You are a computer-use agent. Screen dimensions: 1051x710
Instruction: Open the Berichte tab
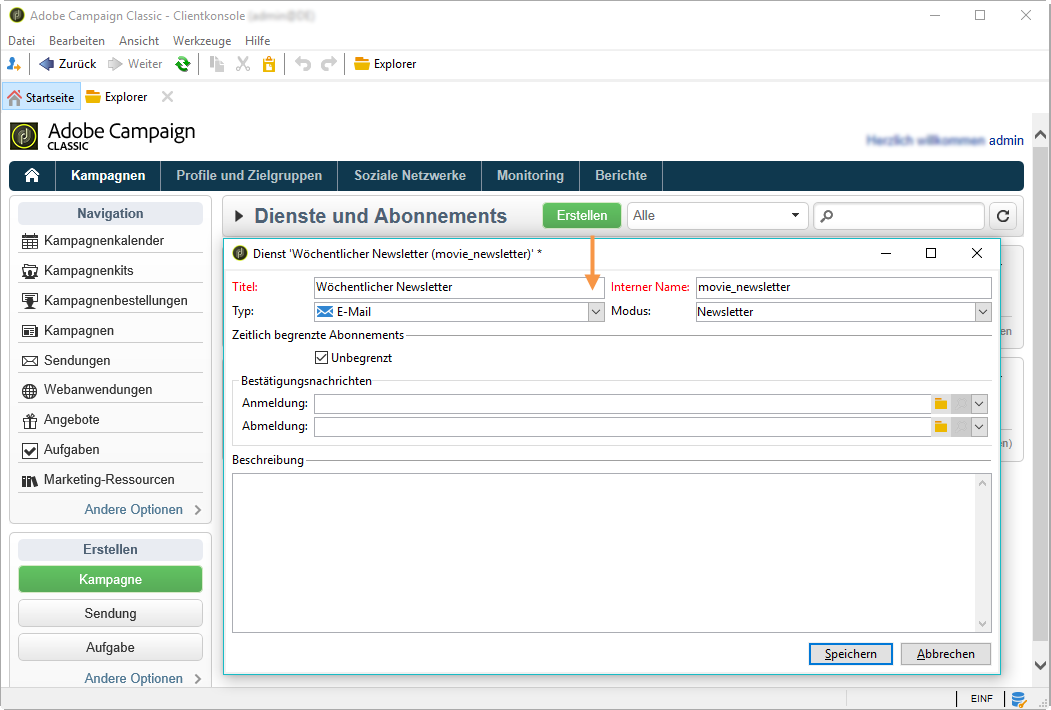(621, 176)
